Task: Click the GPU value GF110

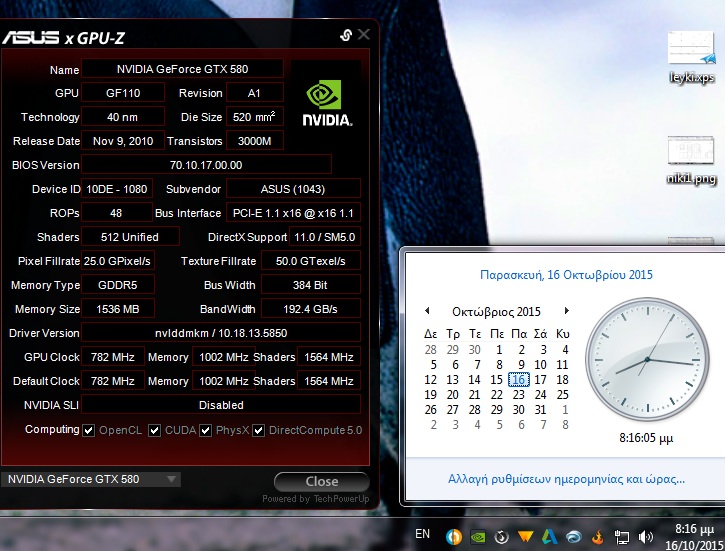Action: point(123,93)
